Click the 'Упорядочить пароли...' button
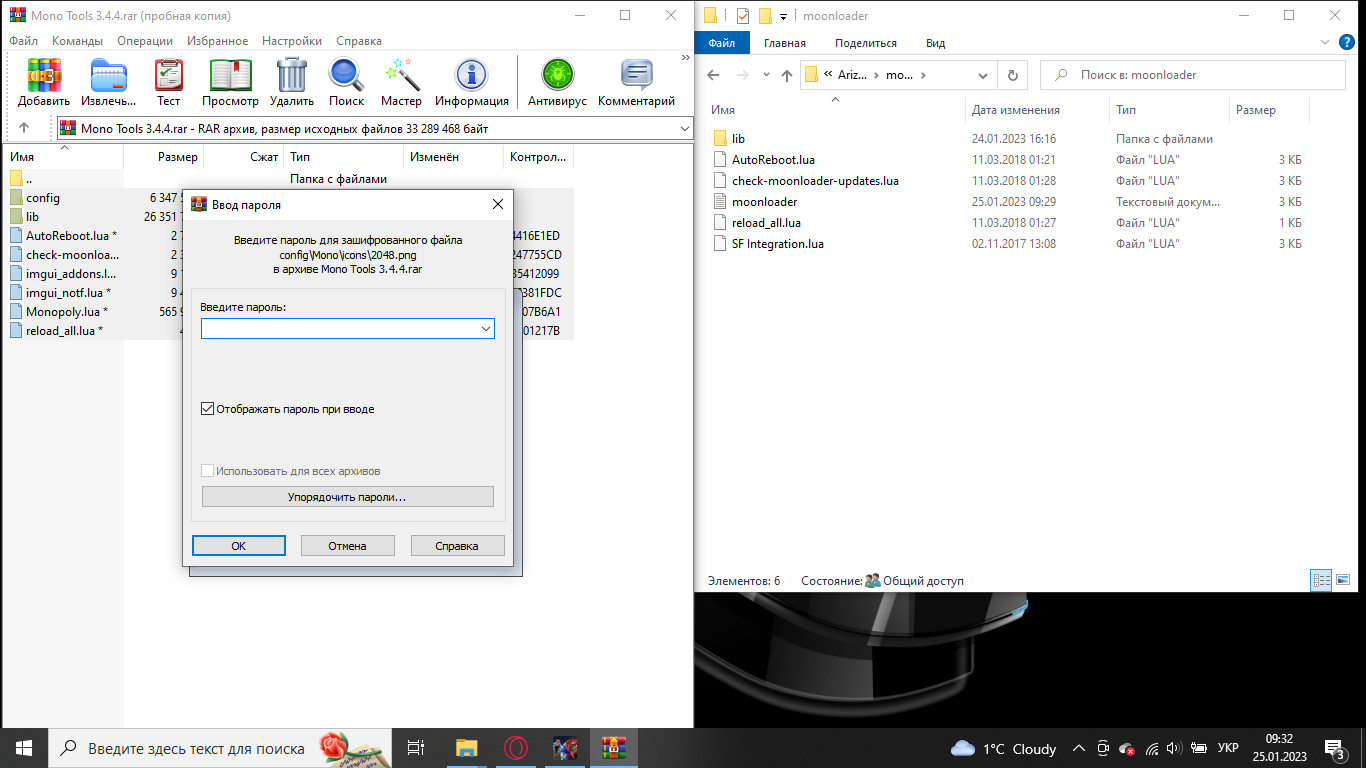Image resolution: width=1366 pixels, height=768 pixels. coord(347,497)
